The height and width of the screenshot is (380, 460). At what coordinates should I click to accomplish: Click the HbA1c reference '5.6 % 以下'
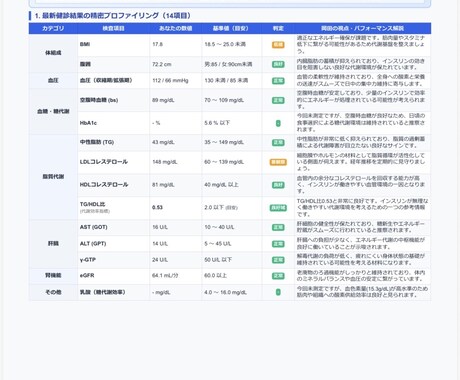click(x=217, y=123)
